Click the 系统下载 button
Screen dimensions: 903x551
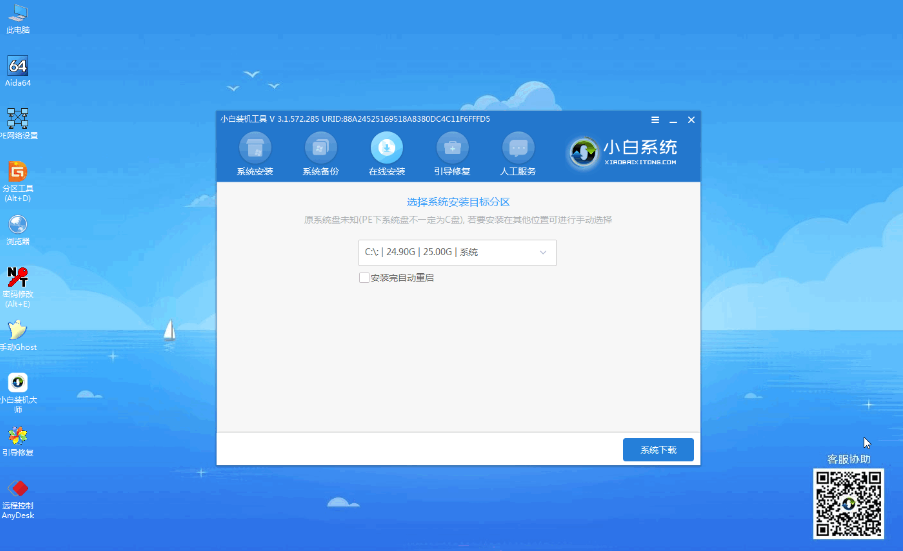click(x=658, y=450)
